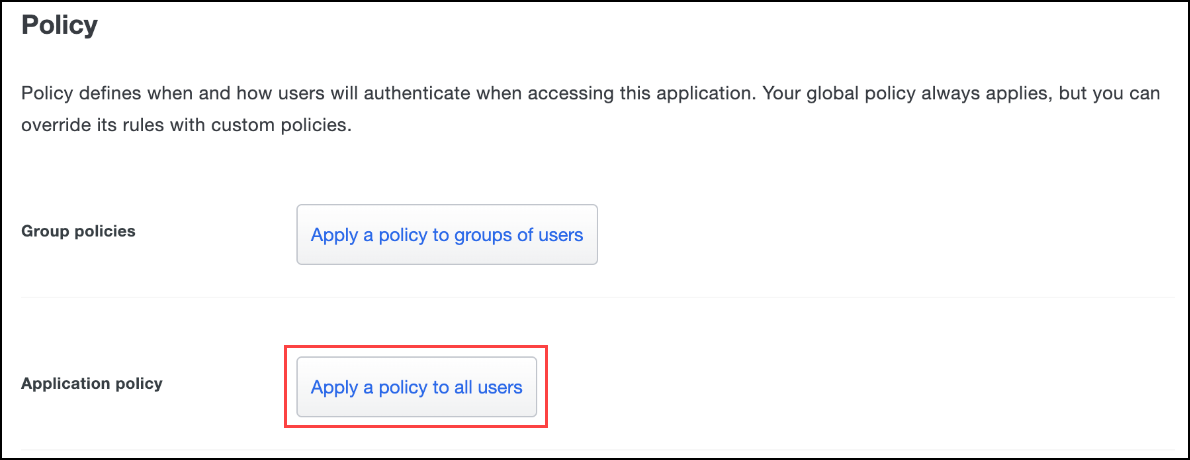Image resolution: width=1190 pixels, height=460 pixels.
Task: Click the first line of the policy description
Action: tap(590, 93)
